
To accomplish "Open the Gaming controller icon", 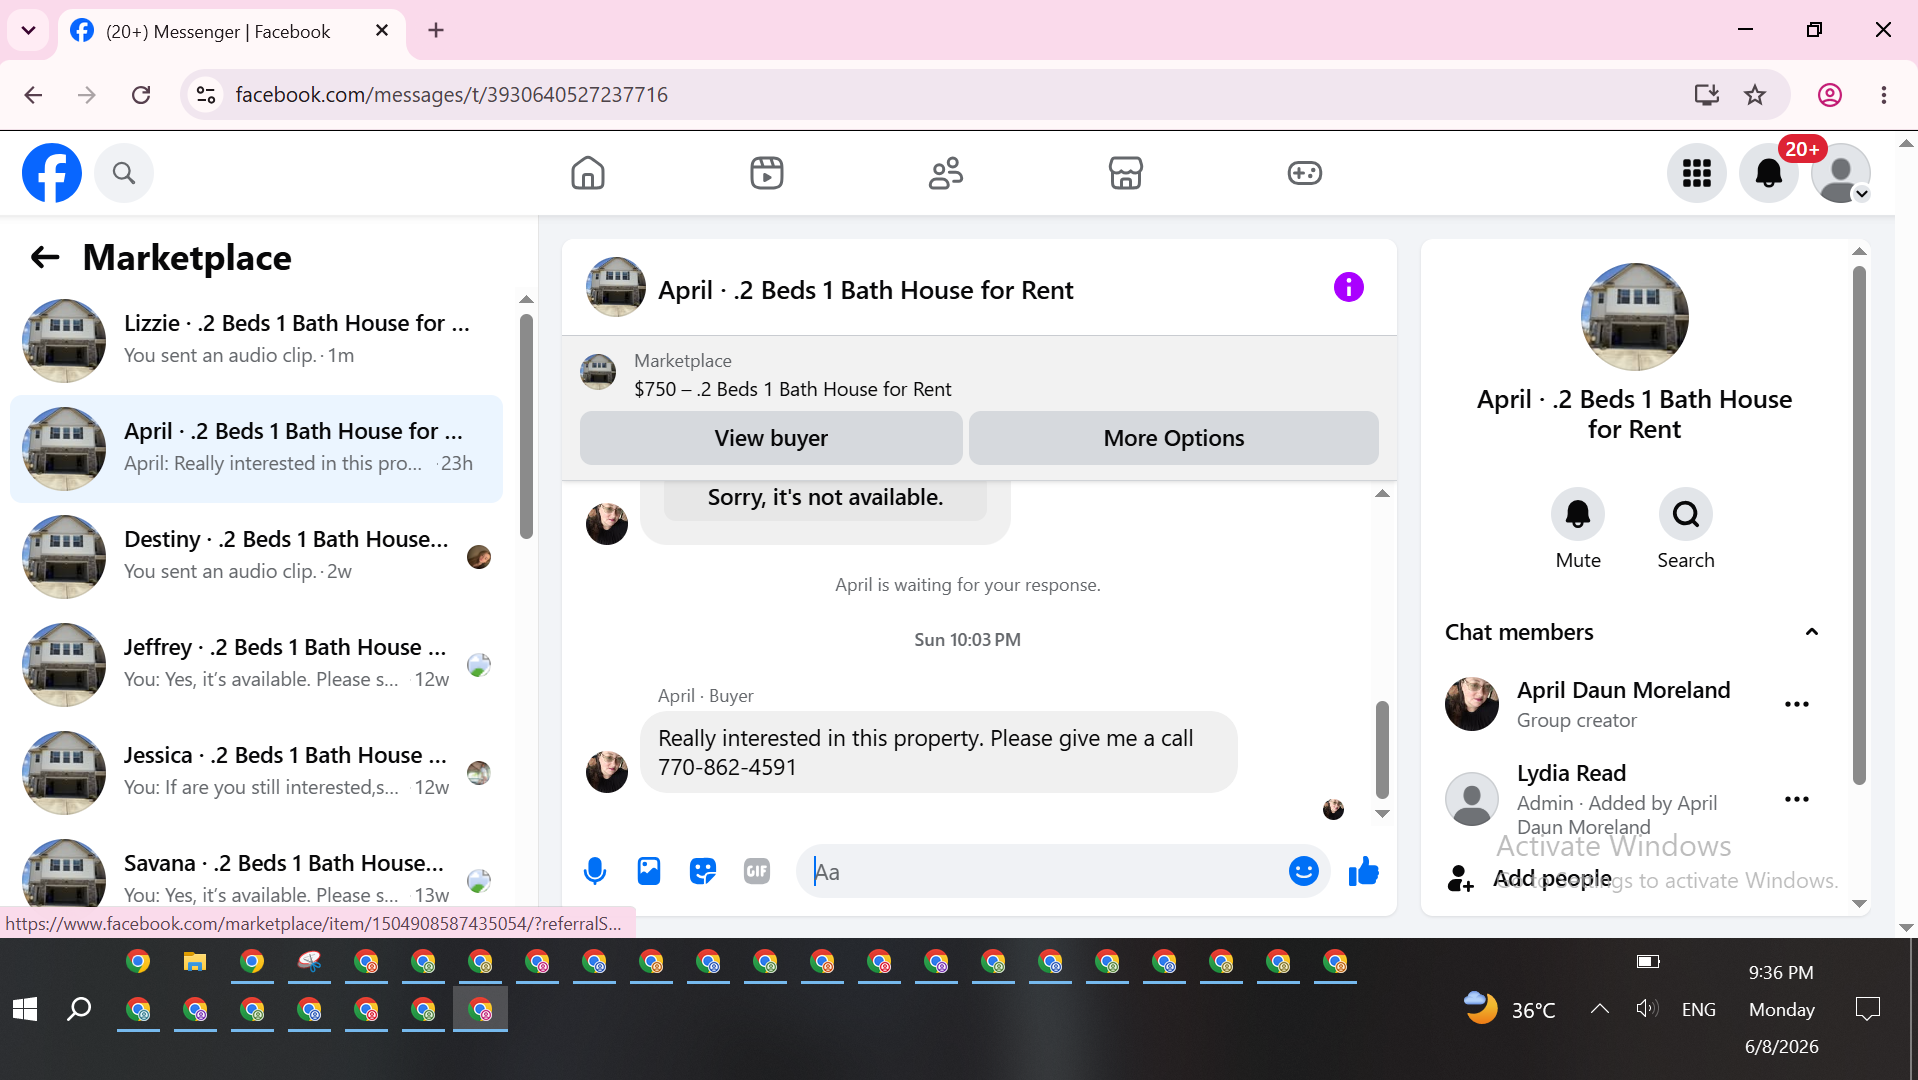I will coord(1305,173).
